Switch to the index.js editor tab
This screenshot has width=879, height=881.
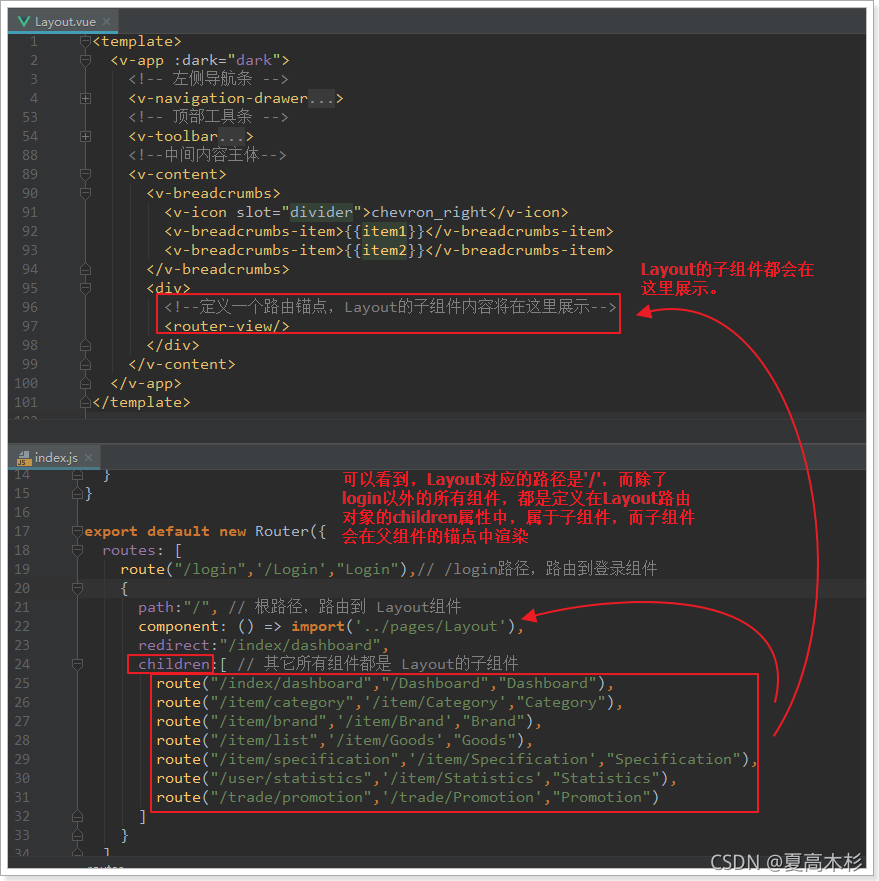pos(55,457)
